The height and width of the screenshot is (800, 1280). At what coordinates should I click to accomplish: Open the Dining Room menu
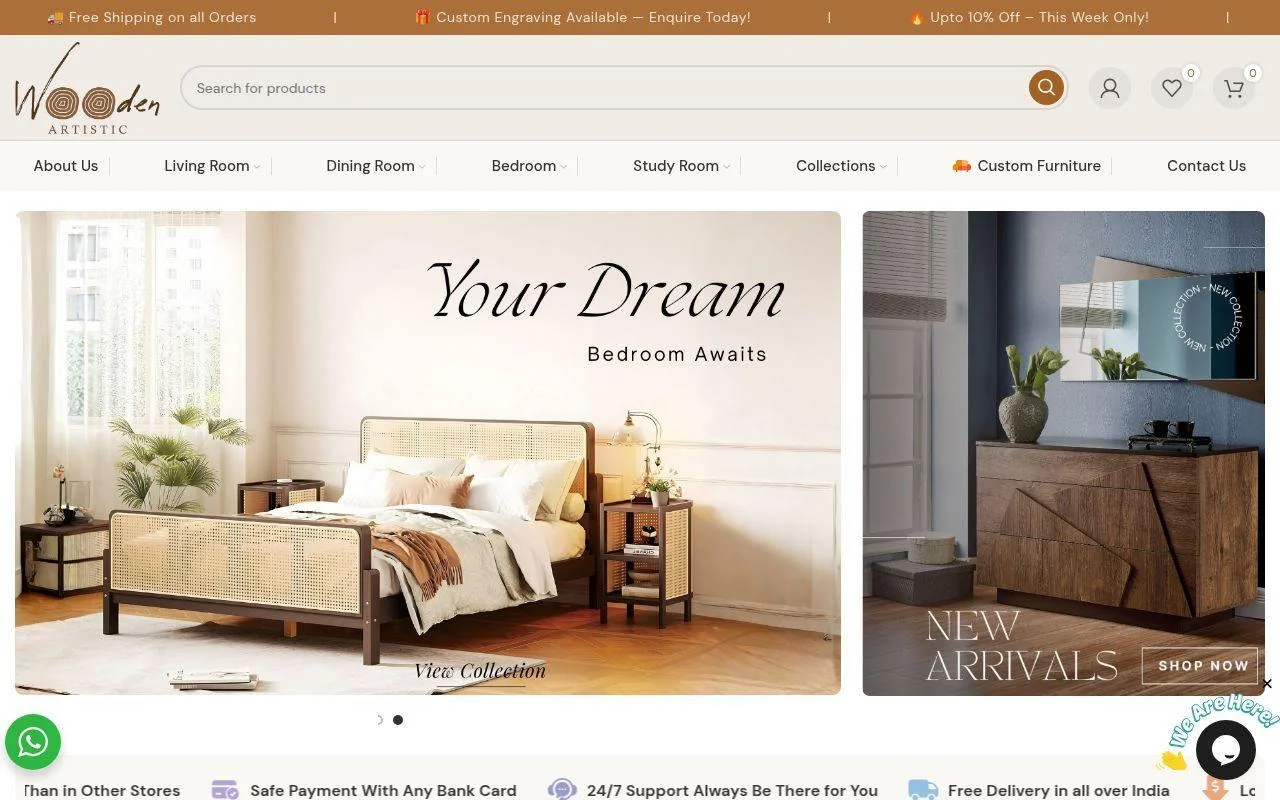pyautogui.click(x=370, y=166)
